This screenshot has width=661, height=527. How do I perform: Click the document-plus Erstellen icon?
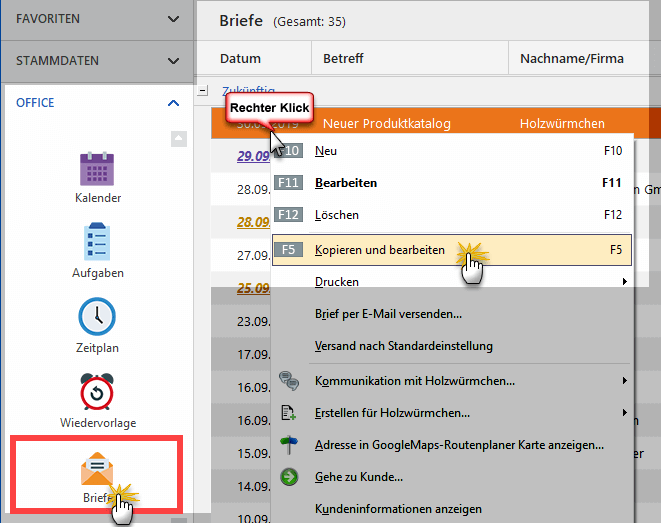tap(289, 413)
